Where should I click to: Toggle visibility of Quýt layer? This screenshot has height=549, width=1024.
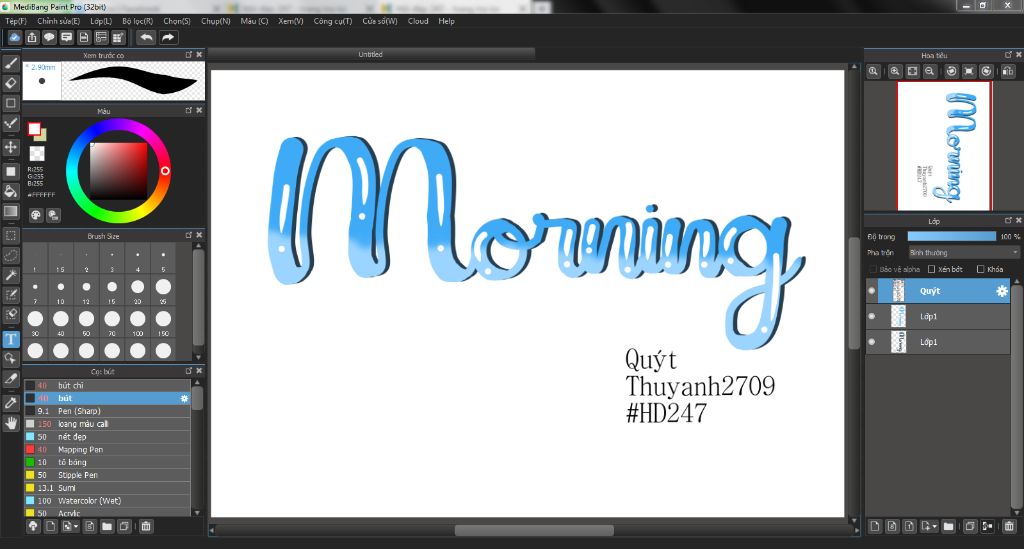872,291
